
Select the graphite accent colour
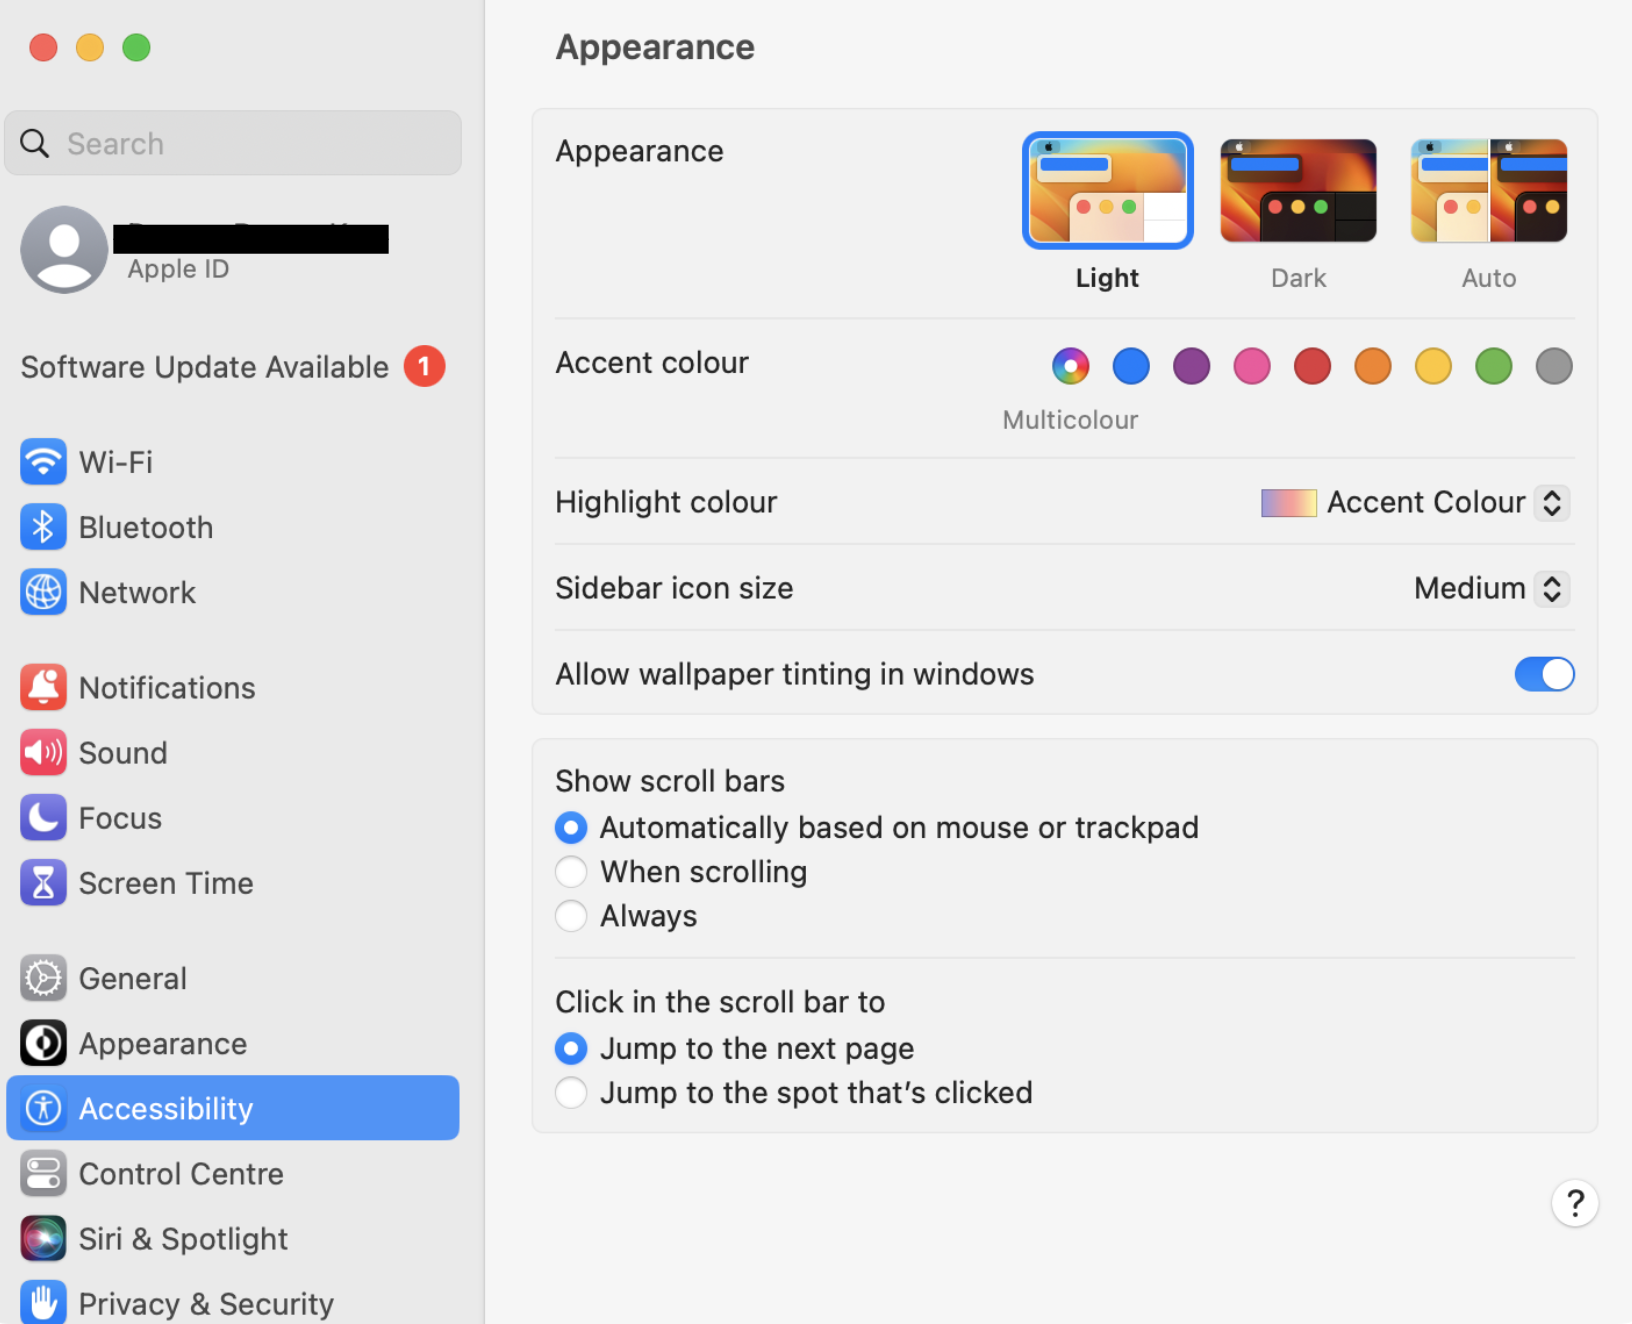point(1554,366)
